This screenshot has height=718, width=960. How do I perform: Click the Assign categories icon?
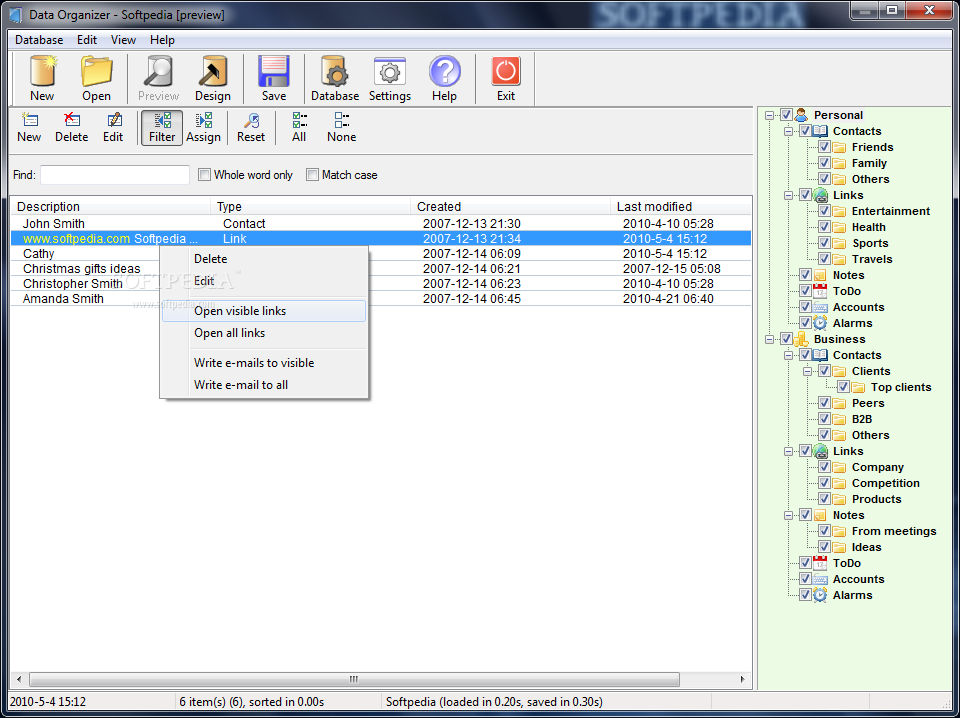point(203,127)
